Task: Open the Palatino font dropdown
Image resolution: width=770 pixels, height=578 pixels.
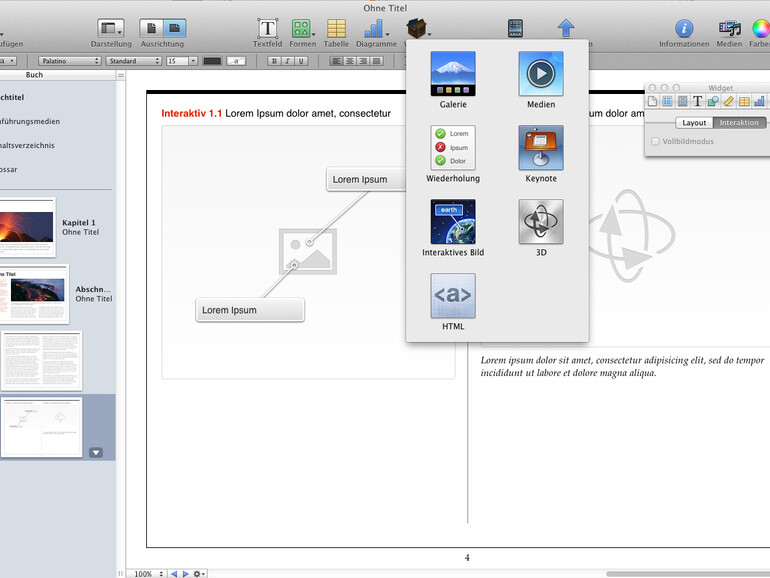Action: click(69, 61)
